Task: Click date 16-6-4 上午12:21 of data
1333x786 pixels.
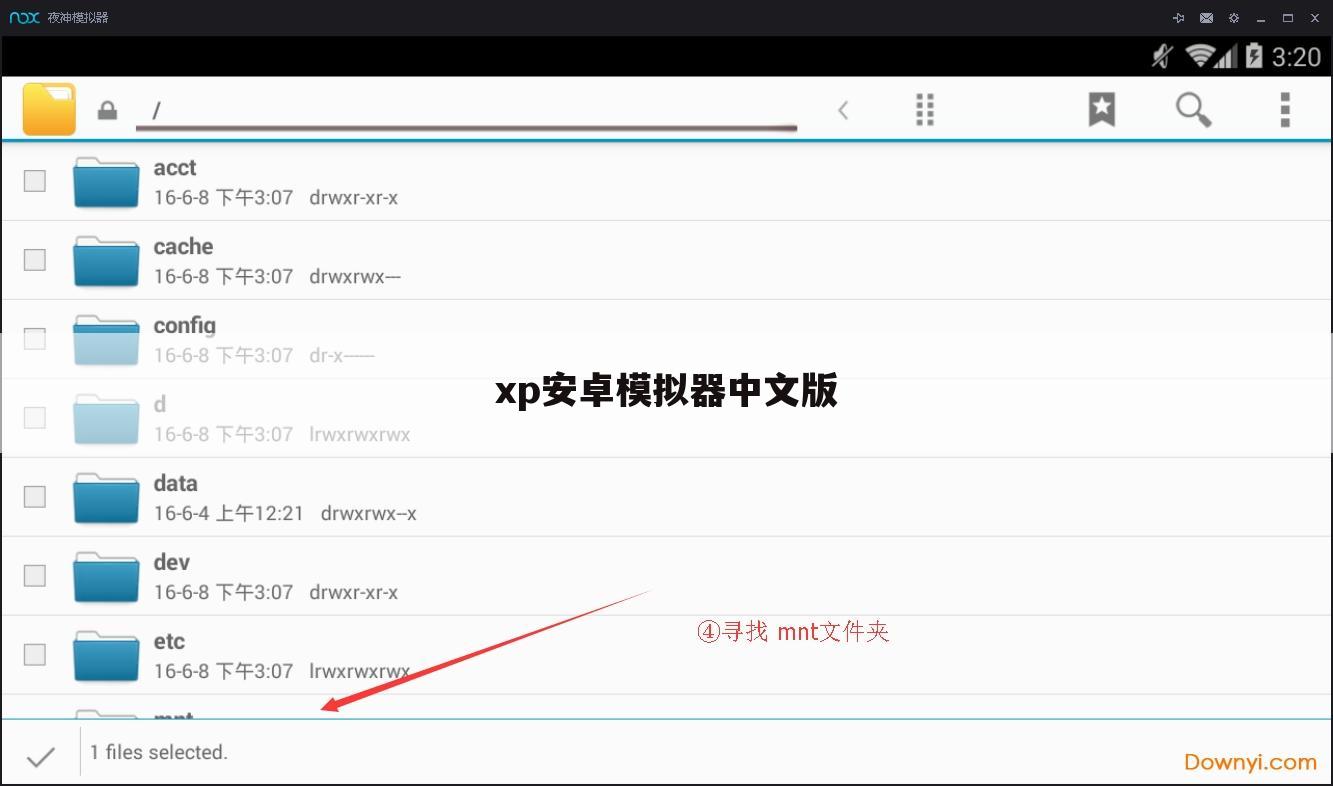Action: (x=228, y=514)
